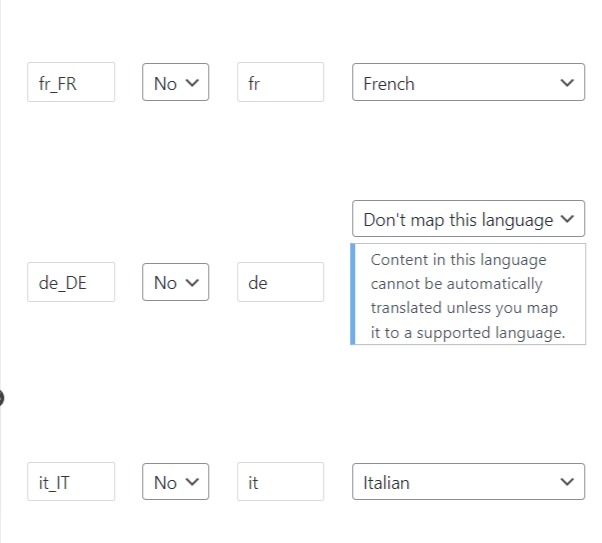Click chevron arrow on Don't map dropdown

(x=568, y=219)
